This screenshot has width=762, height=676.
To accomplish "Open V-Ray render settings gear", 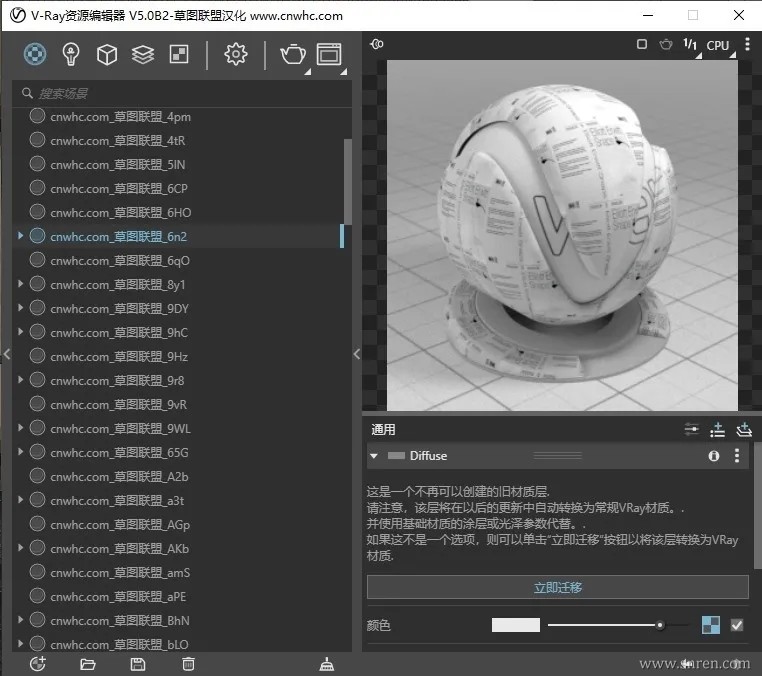I will (x=235, y=54).
